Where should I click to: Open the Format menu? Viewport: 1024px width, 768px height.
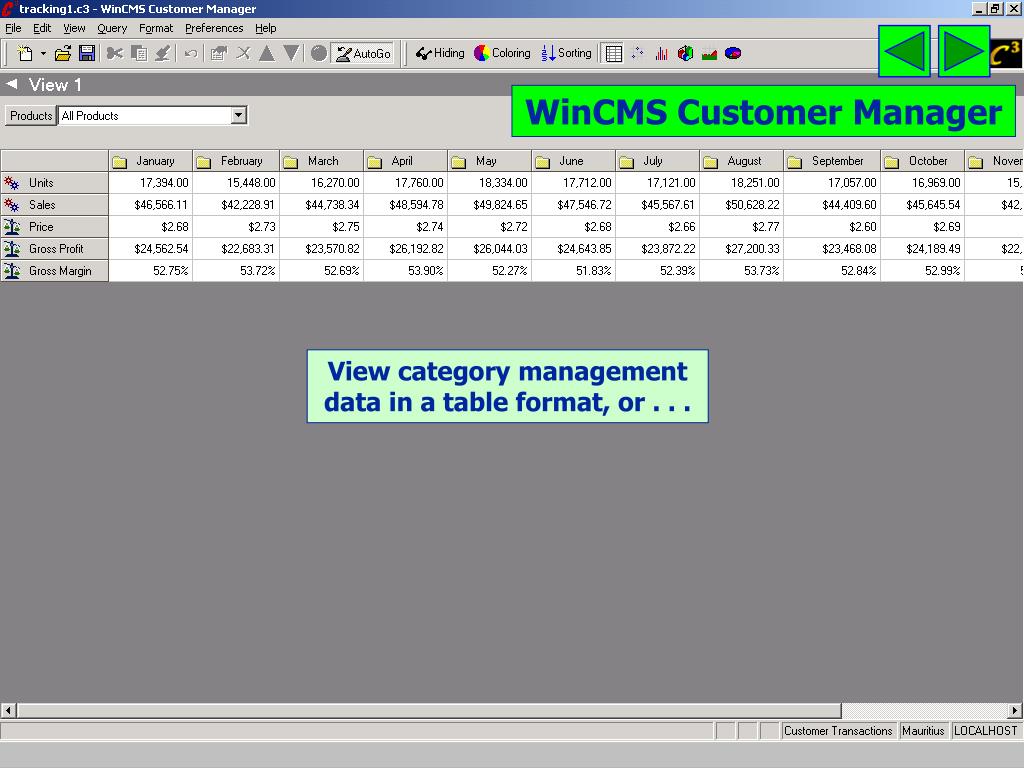click(156, 28)
